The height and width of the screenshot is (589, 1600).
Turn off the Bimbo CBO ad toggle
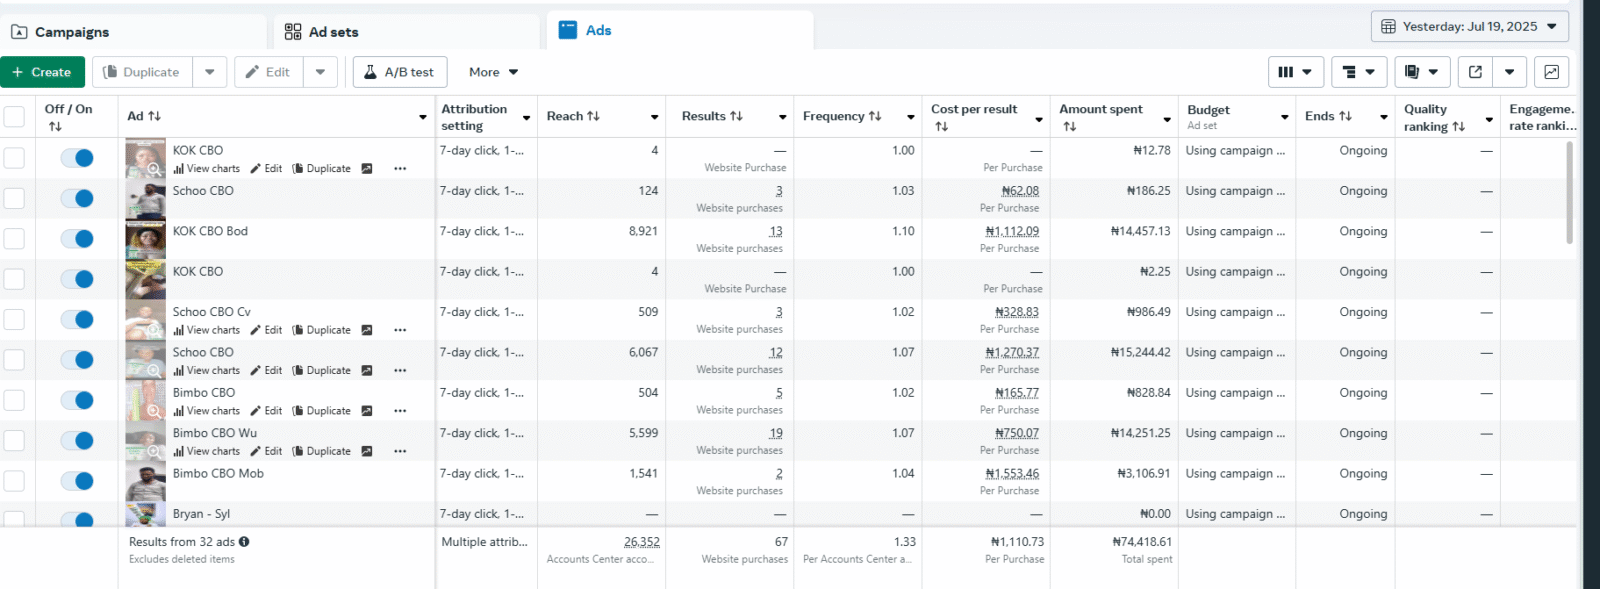pyautogui.click(x=77, y=400)
